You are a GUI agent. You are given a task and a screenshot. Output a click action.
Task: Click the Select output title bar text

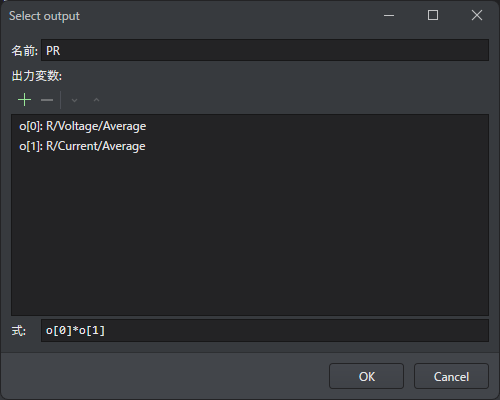44,16
